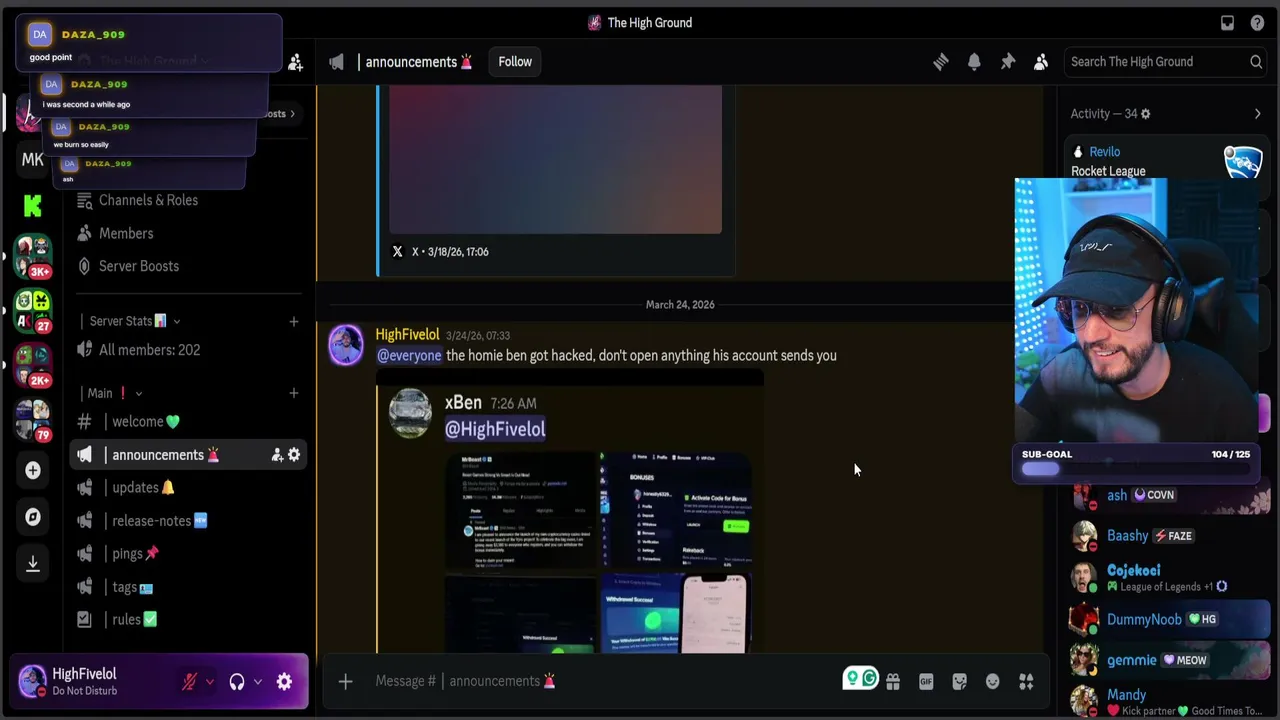This screenshot has width=1280, height=720.
Task: Open notification settings bell icon
Action: [x=974, y=62]
